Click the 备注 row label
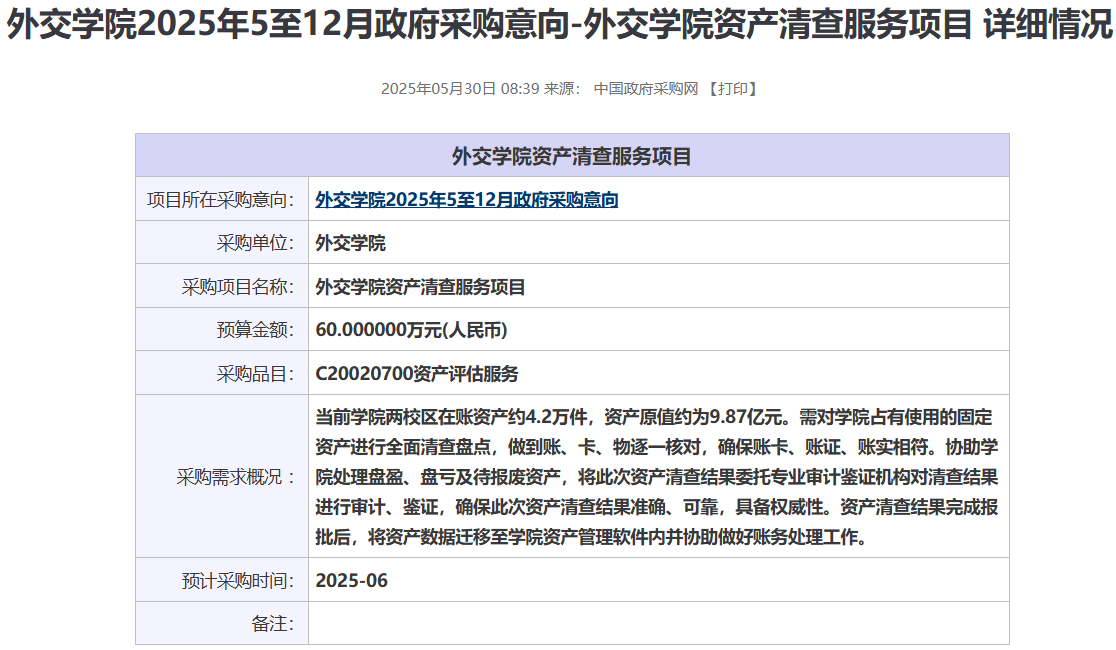The width and height of the screenshot is (1116, 650). click(x=272, y=623)
